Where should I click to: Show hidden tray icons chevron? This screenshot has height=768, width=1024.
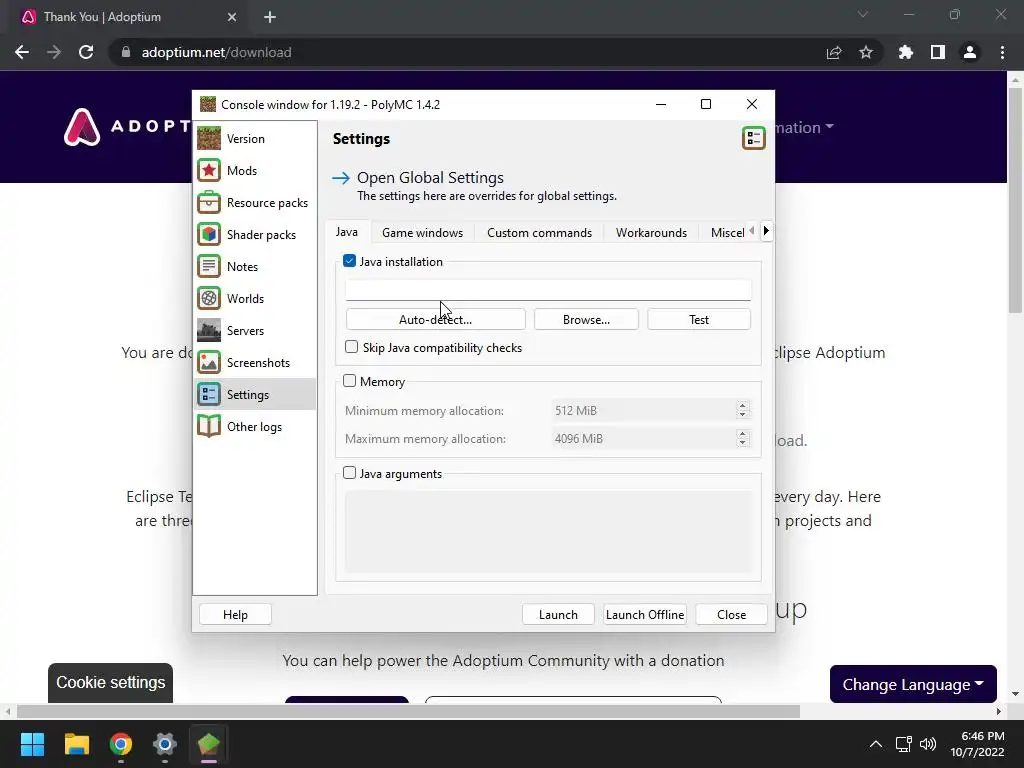pos(876,744)
